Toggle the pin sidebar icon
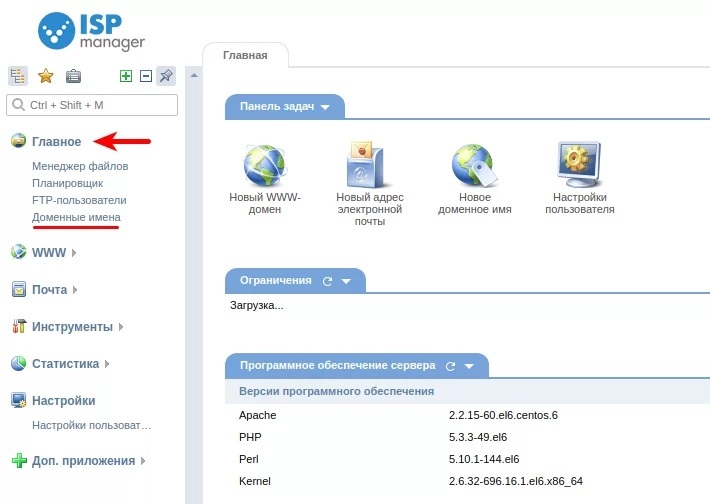This screenshot has width=710, height=504. [x=166, y=76]
